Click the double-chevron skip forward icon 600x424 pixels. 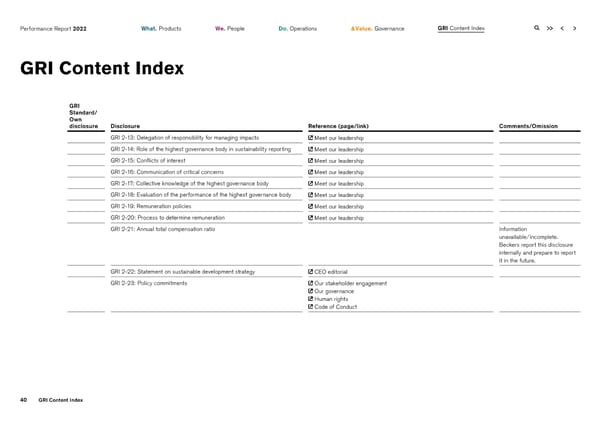click(549, 28)
